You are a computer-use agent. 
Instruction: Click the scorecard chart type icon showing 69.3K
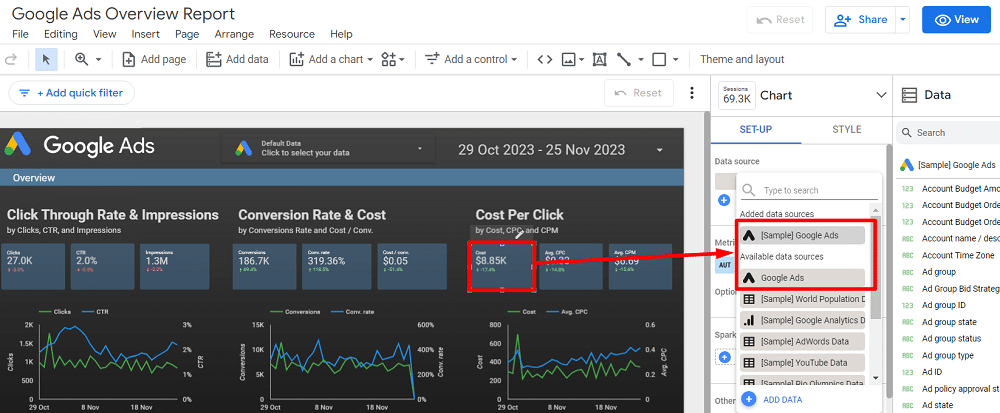[736, 95]
